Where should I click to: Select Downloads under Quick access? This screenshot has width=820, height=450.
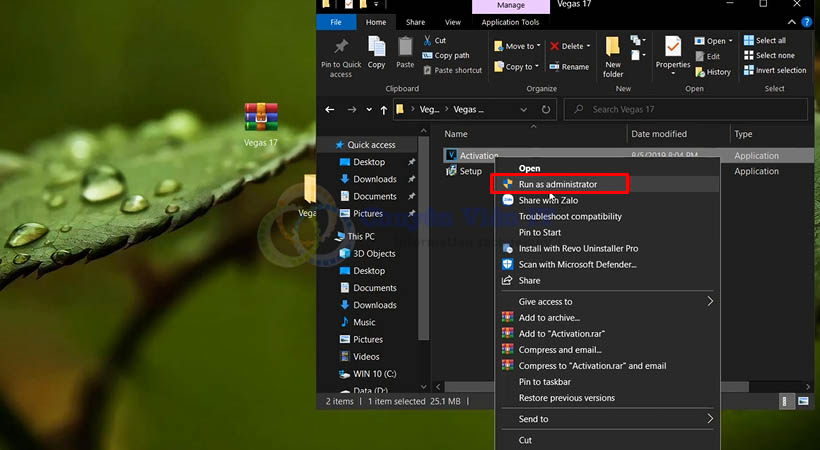pyautogui.click(x=375, y=179)
